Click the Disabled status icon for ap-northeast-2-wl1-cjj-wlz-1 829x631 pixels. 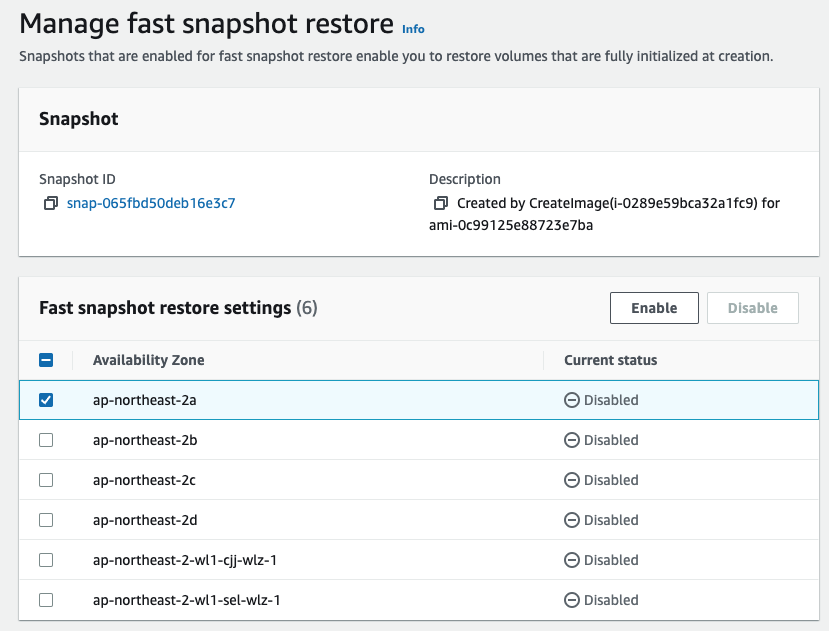(572, 560)
